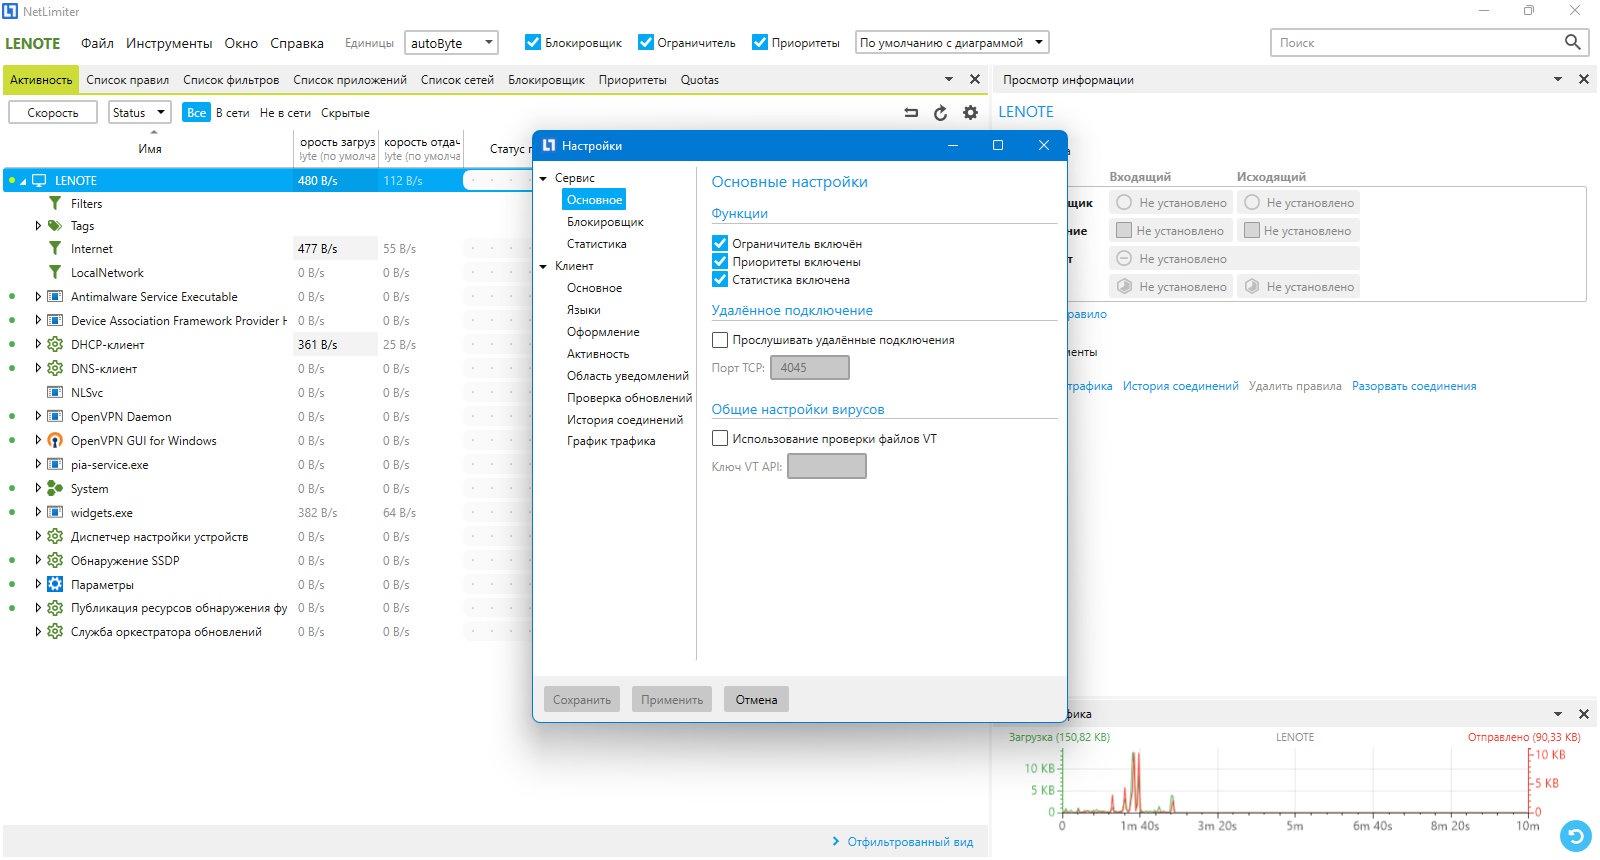Switch to the Список правил tab
Screen dimensions: 1600x860
point(127,80)
